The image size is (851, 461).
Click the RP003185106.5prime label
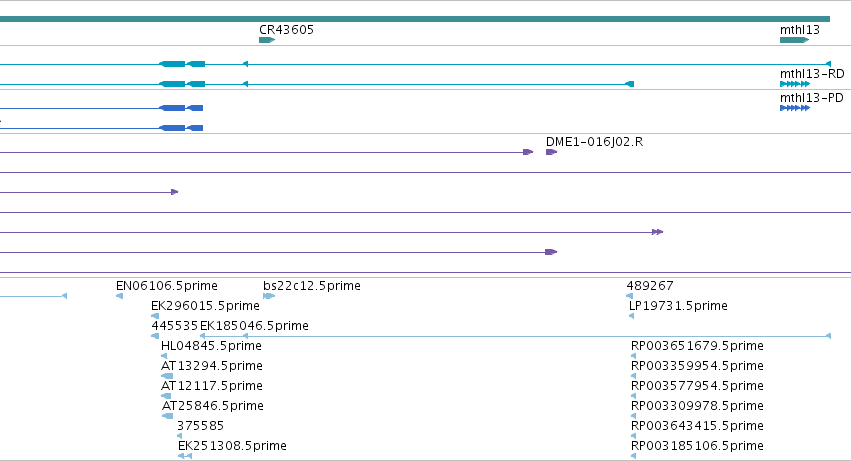(697, 446)
